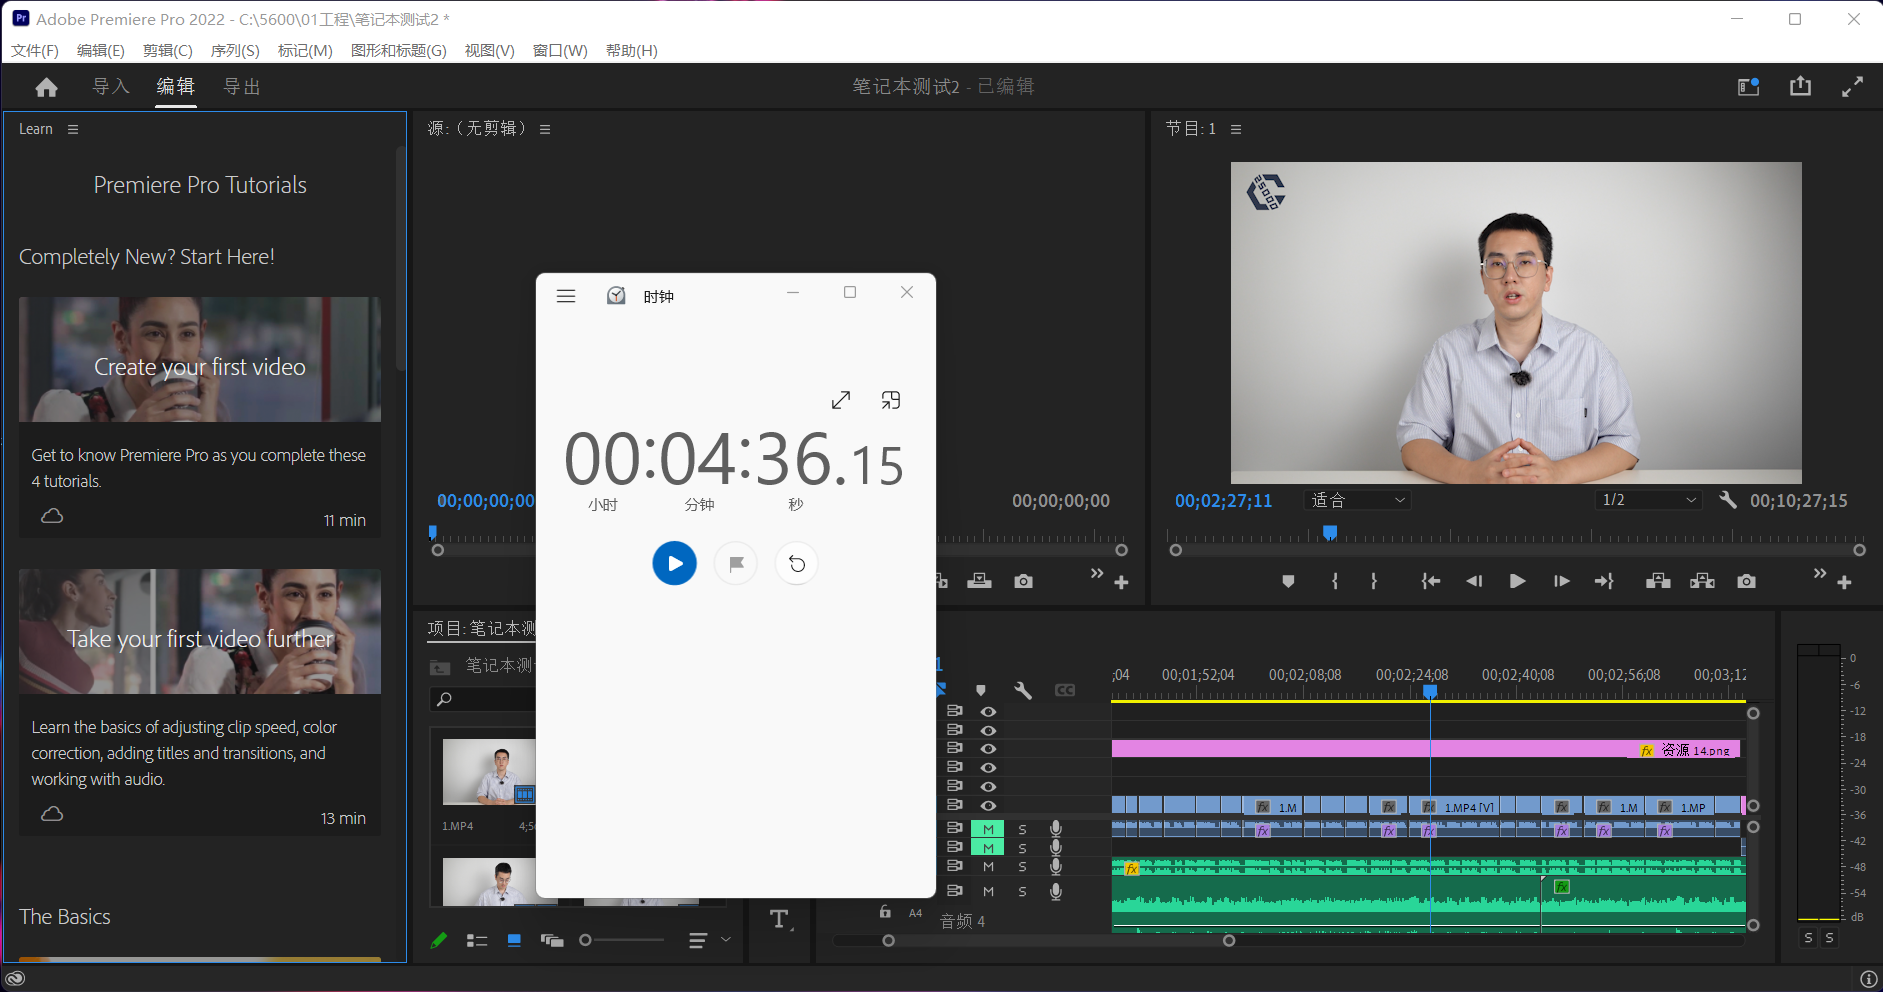
Task: Select the Type tool (T)
Action: click(x=779, y=919)
